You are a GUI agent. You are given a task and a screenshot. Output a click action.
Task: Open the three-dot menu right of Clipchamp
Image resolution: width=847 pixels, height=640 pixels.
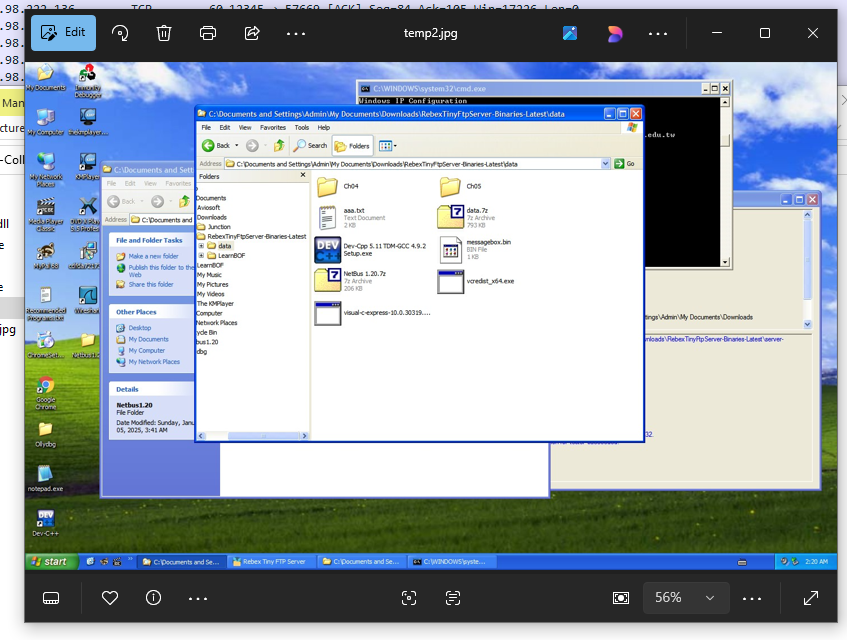pyautogui.click(x=658, y=32)
